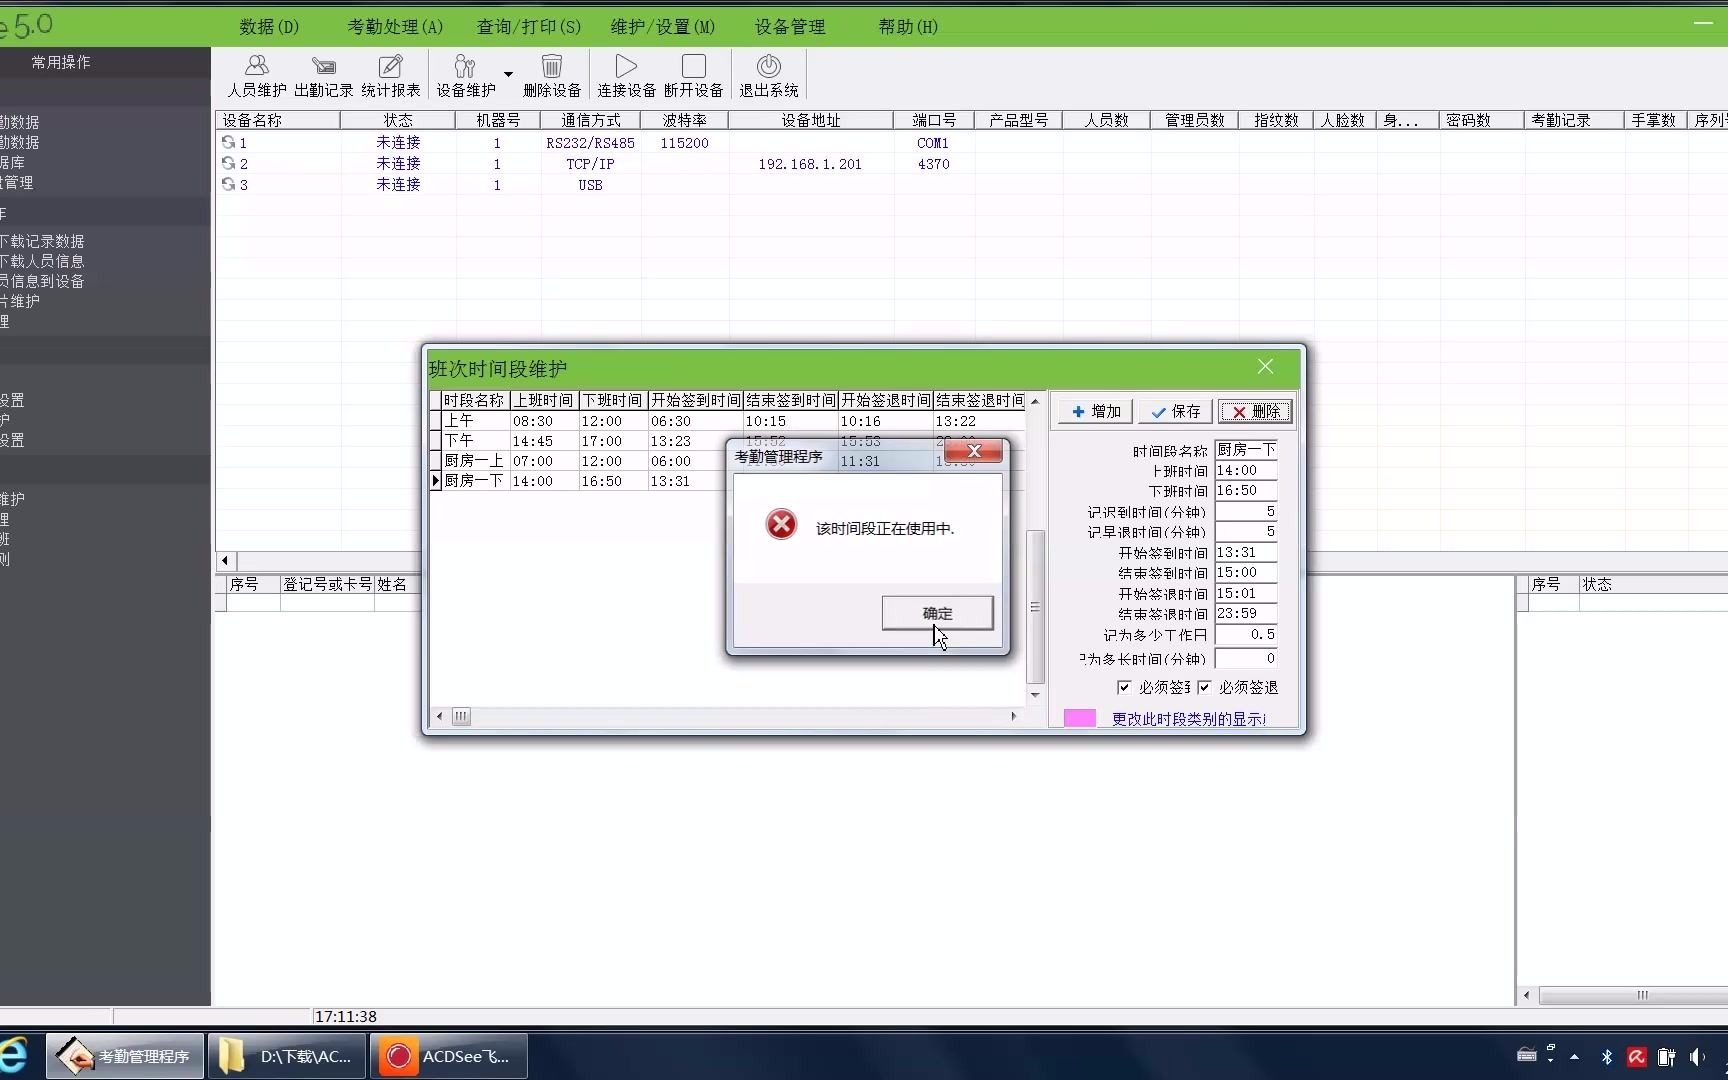Viewport: 1728px width, 1080px height.
Task: Toggle the 必须签退 checkbox
Action: [1204, 687]
